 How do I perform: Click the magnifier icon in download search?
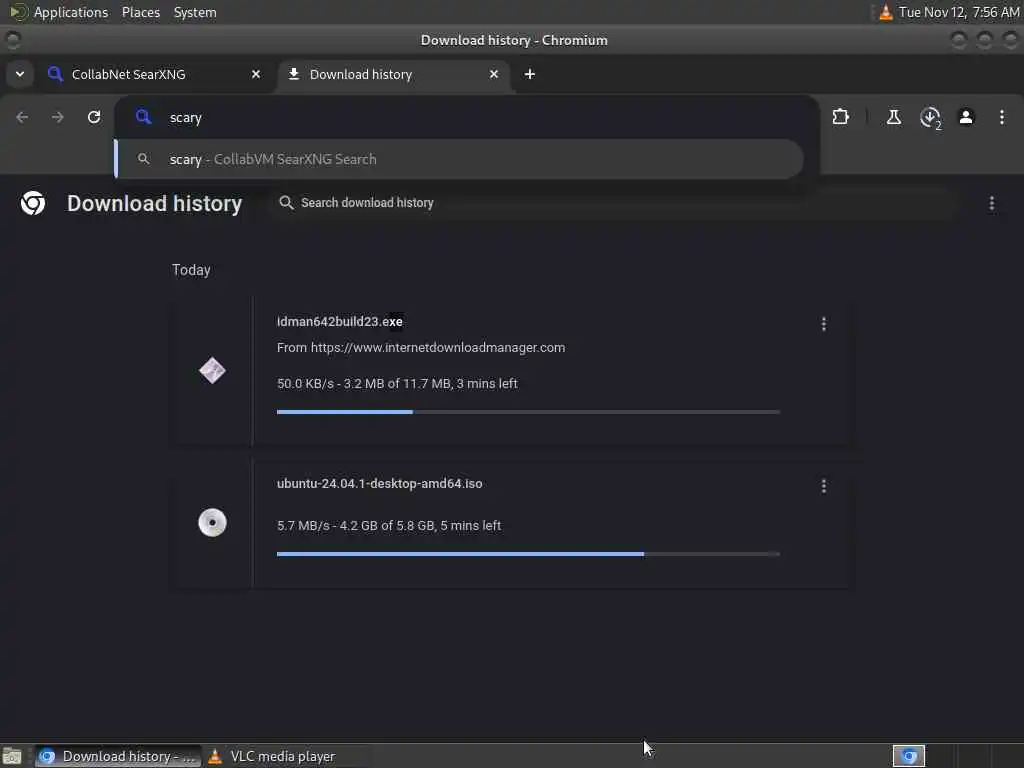pyautogui.click(x=286, y=203)
